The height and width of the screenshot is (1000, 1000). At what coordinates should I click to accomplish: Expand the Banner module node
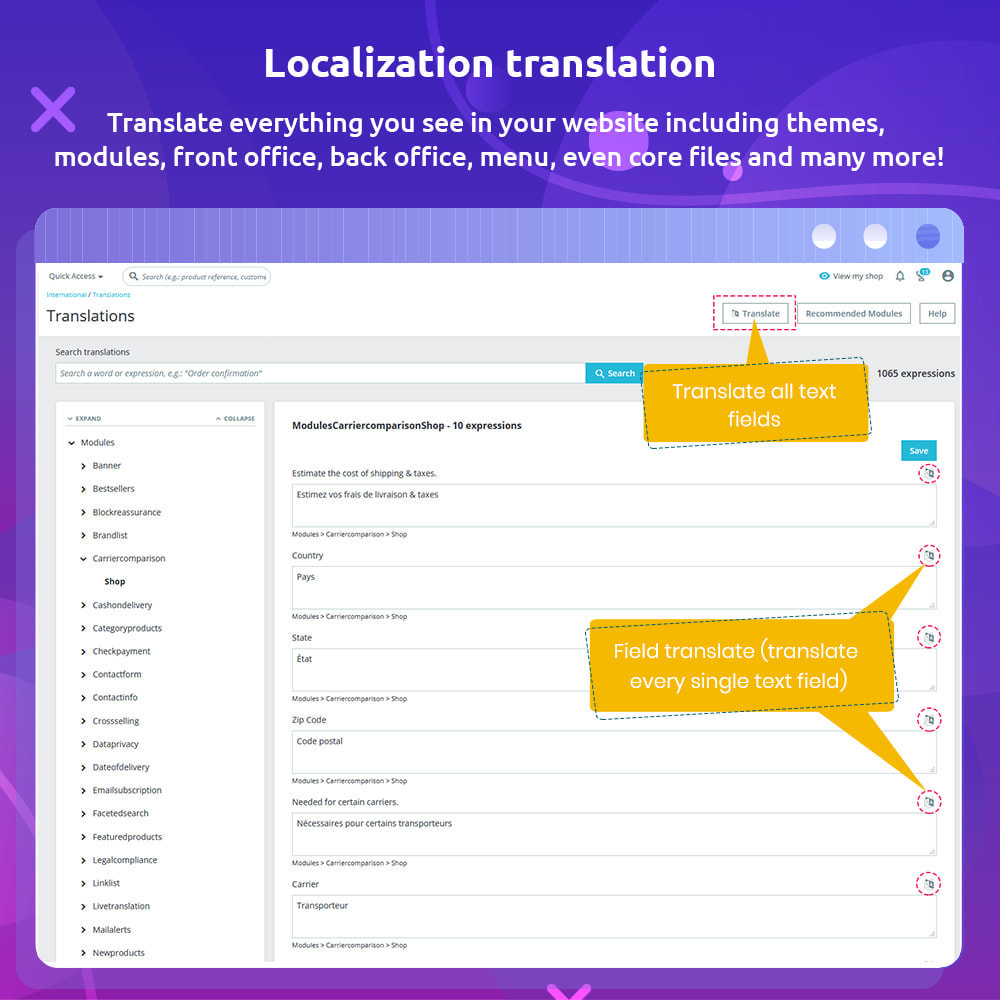(x=83, y=466)
